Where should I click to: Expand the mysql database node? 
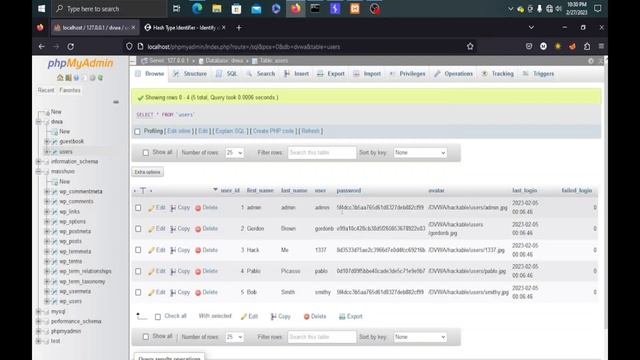[x=38, y=311]
